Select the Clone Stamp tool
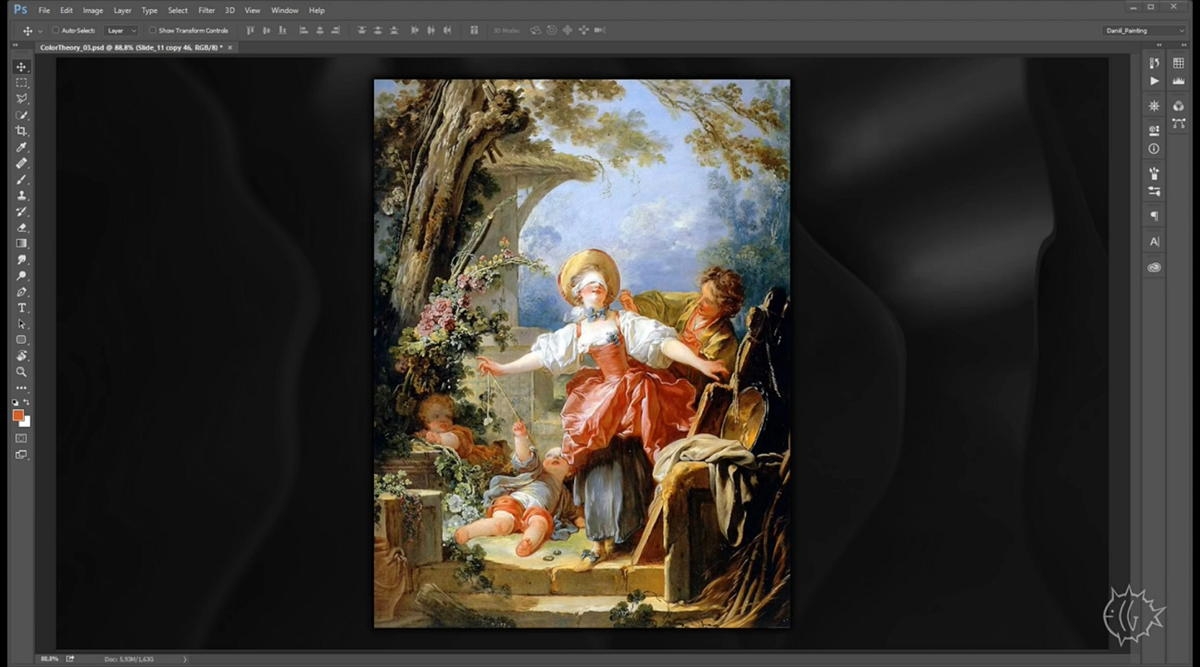Image resolution: width=1200 pixels, height=667 pixels. 21,195
